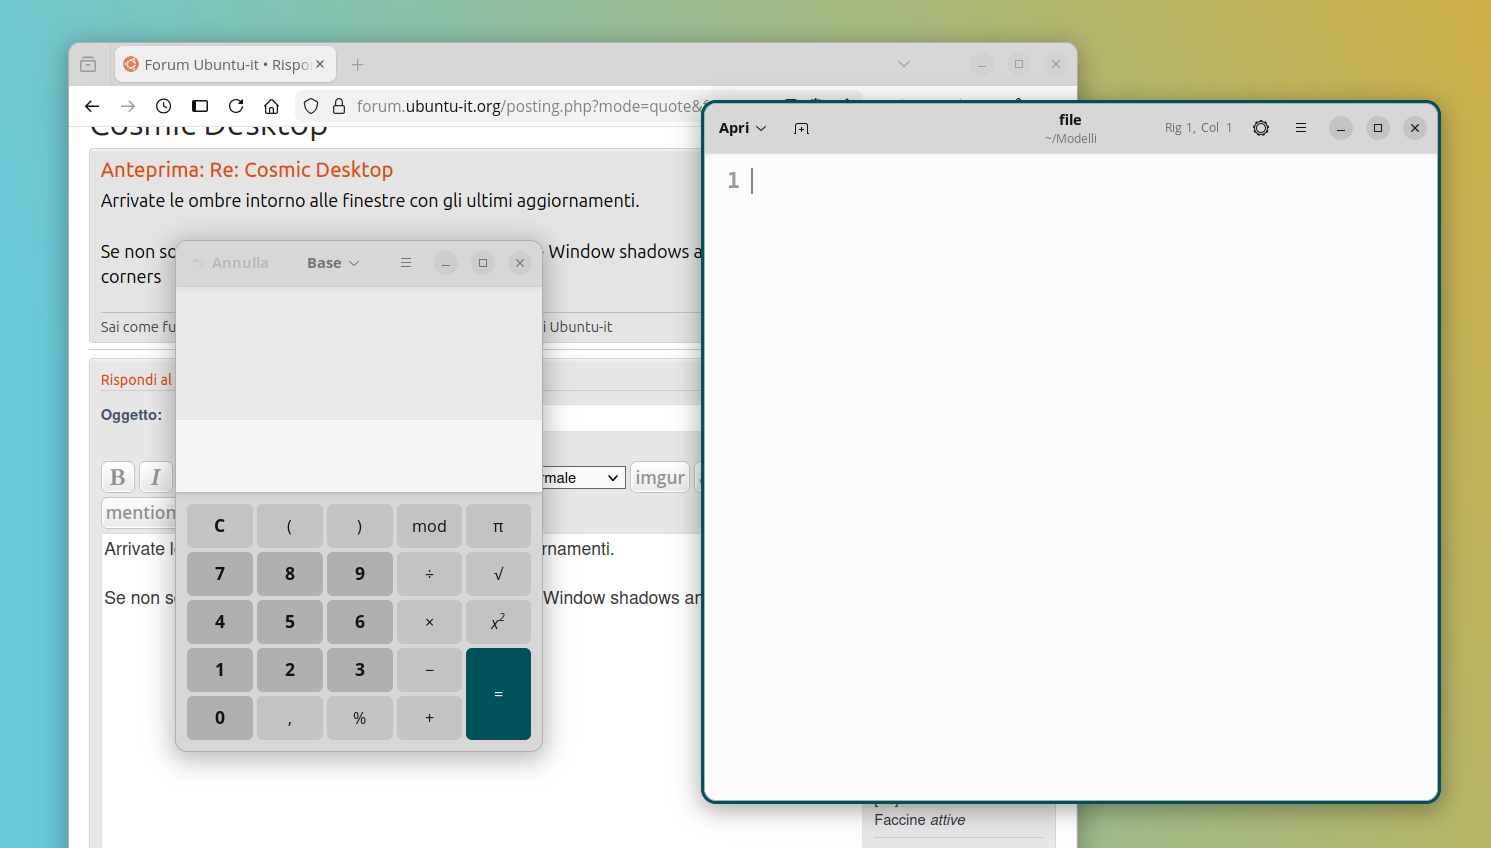Click the mention button in the editor
Image resolution: width=1491 pixels, height=848 pixels.
(x=140, y=513)
